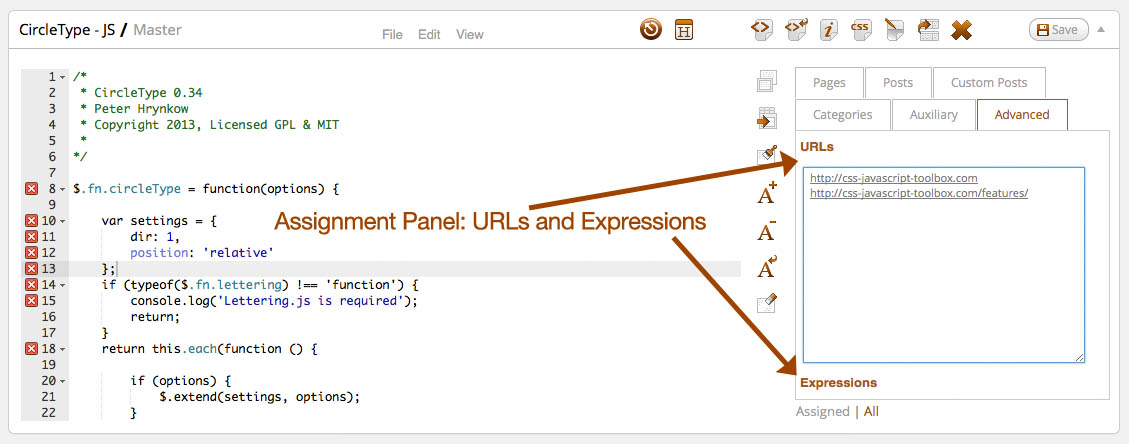Click the Save button
The width and height of the screenshot is (1129, 444).
click(x=1058, y=30)
